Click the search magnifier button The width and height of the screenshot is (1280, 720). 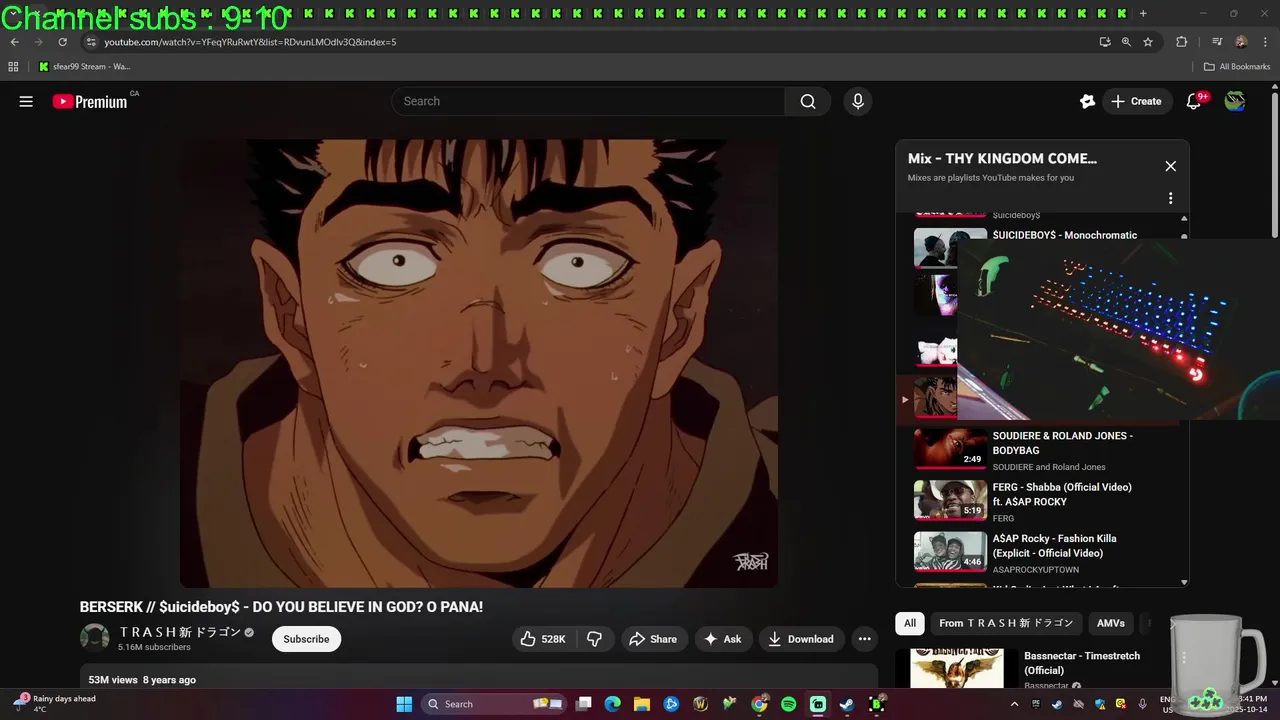(808, 101)
